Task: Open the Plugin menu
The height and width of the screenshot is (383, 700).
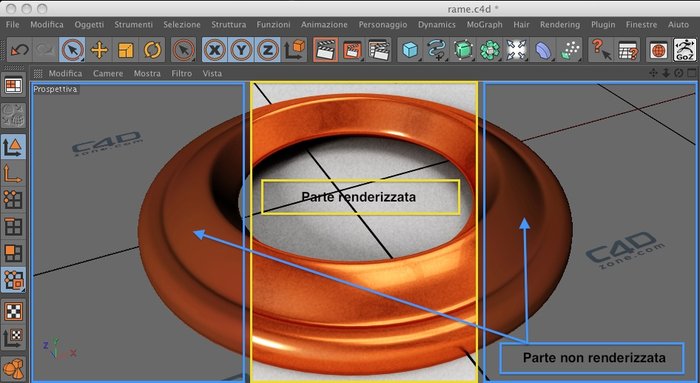Action: (x=603, y=25)
